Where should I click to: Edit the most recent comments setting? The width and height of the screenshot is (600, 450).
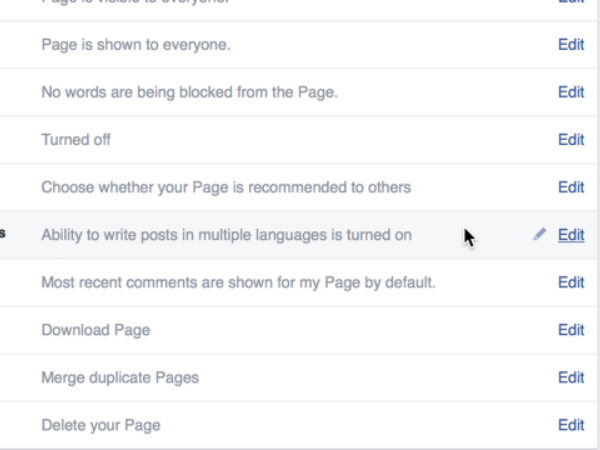[x=571, y=282]
